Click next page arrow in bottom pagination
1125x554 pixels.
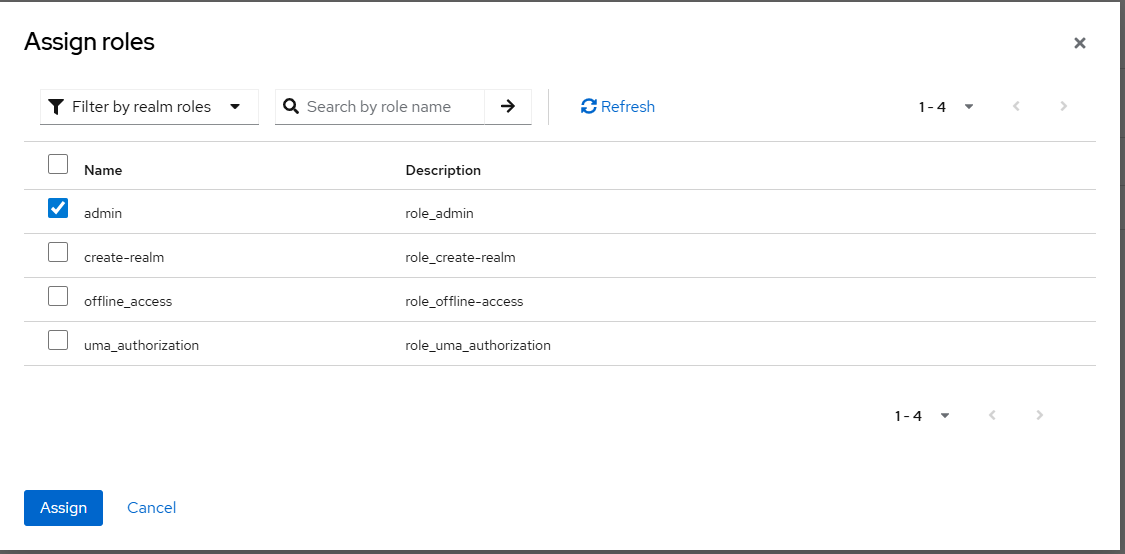coord(1039,415)
